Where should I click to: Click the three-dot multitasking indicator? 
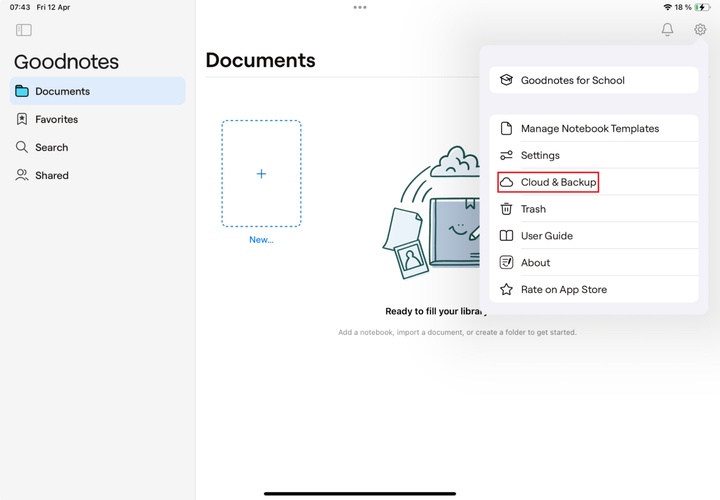[x=360, y=7]
